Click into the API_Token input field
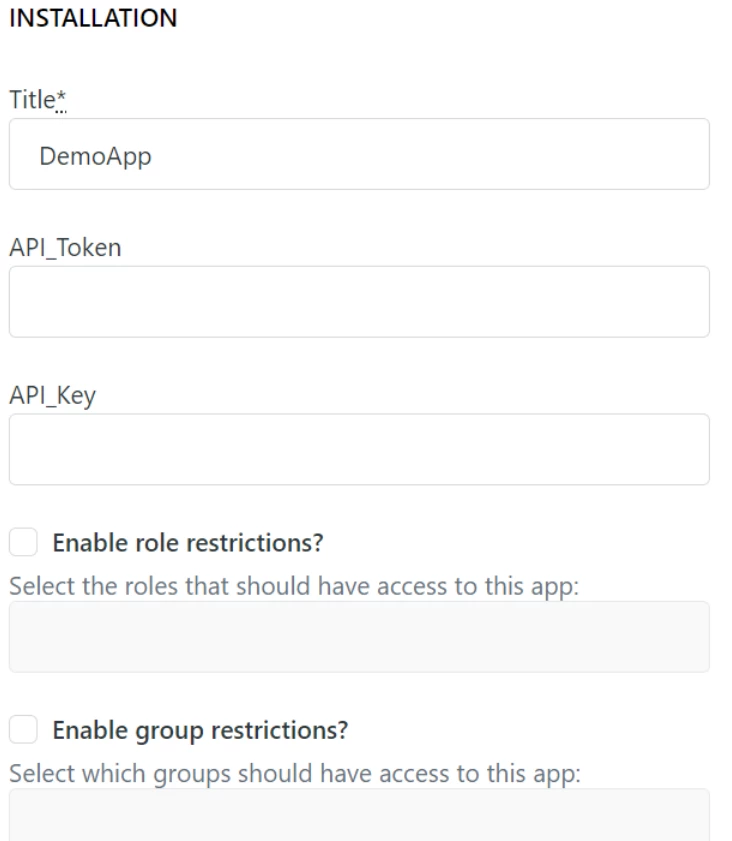Image resolution: width=732 pixels, height=841 pixels. pos(359,302)
